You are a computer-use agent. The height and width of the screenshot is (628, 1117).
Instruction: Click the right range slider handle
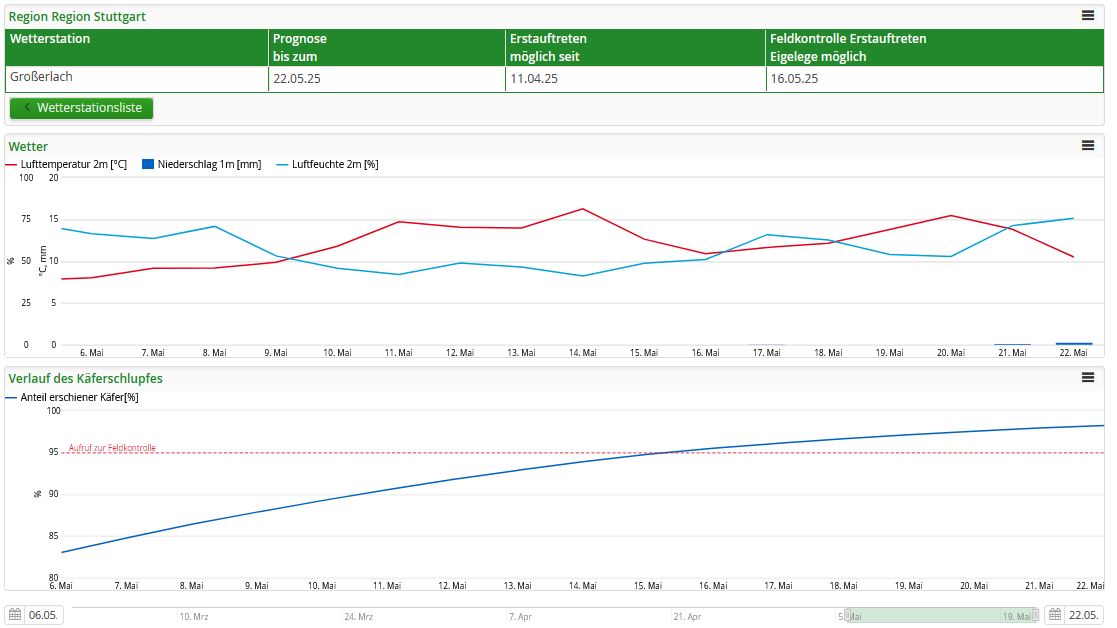[1033, 616]
